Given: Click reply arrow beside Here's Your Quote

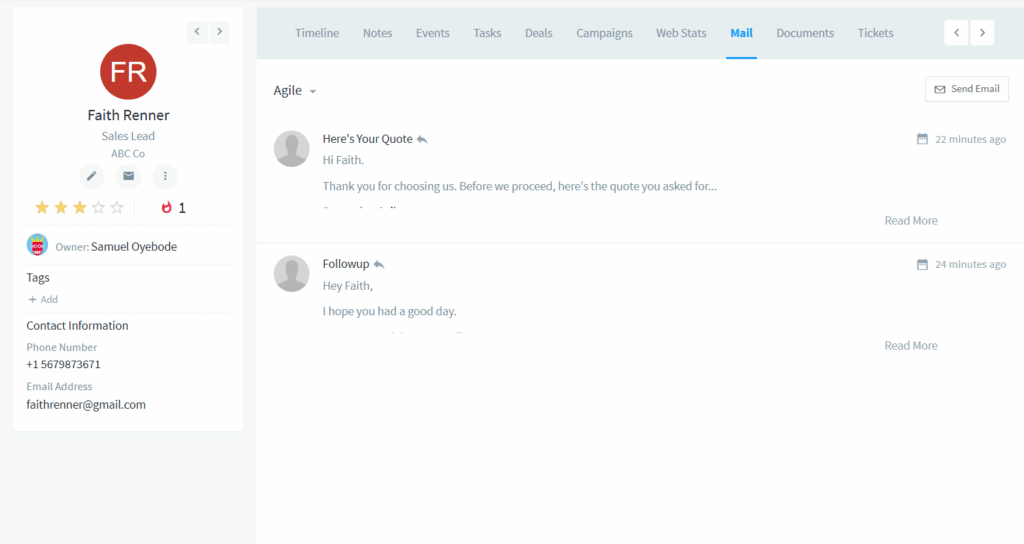Looking at the screenshot, I should [x=422, y=139].
